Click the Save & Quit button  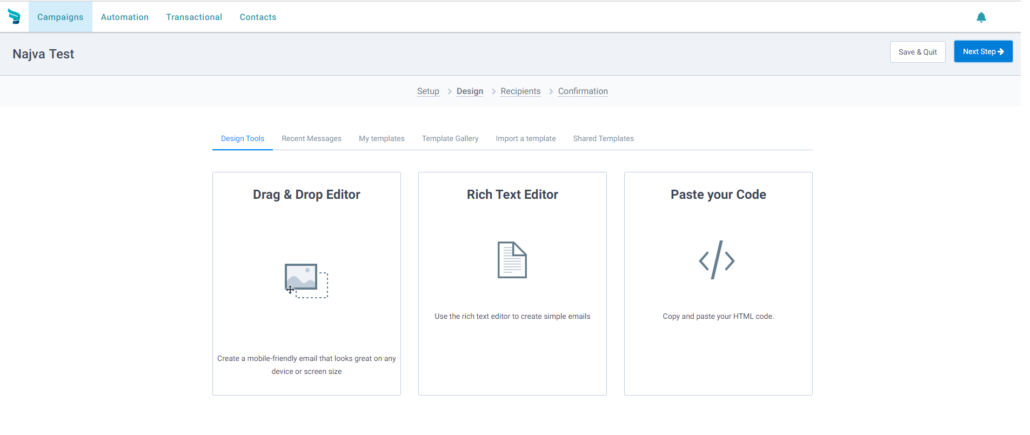click(918, 52)
